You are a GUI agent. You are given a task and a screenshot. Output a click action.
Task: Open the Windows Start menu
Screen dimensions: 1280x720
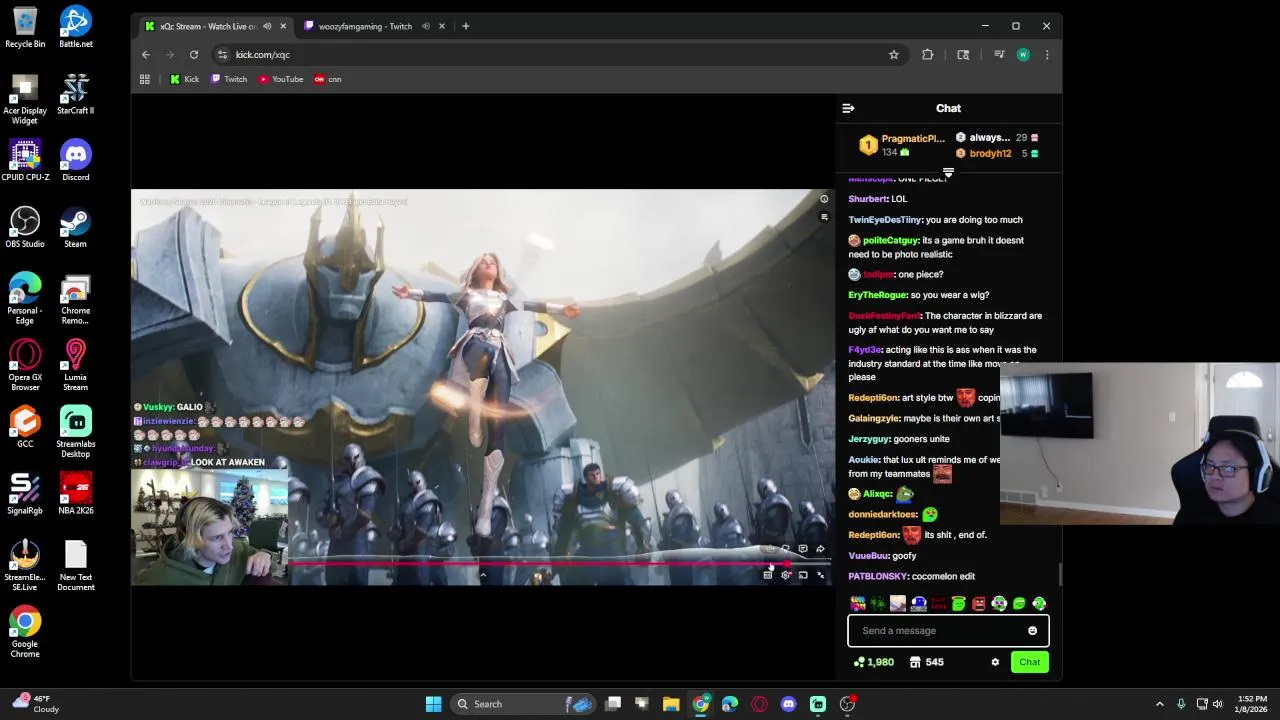433,704
